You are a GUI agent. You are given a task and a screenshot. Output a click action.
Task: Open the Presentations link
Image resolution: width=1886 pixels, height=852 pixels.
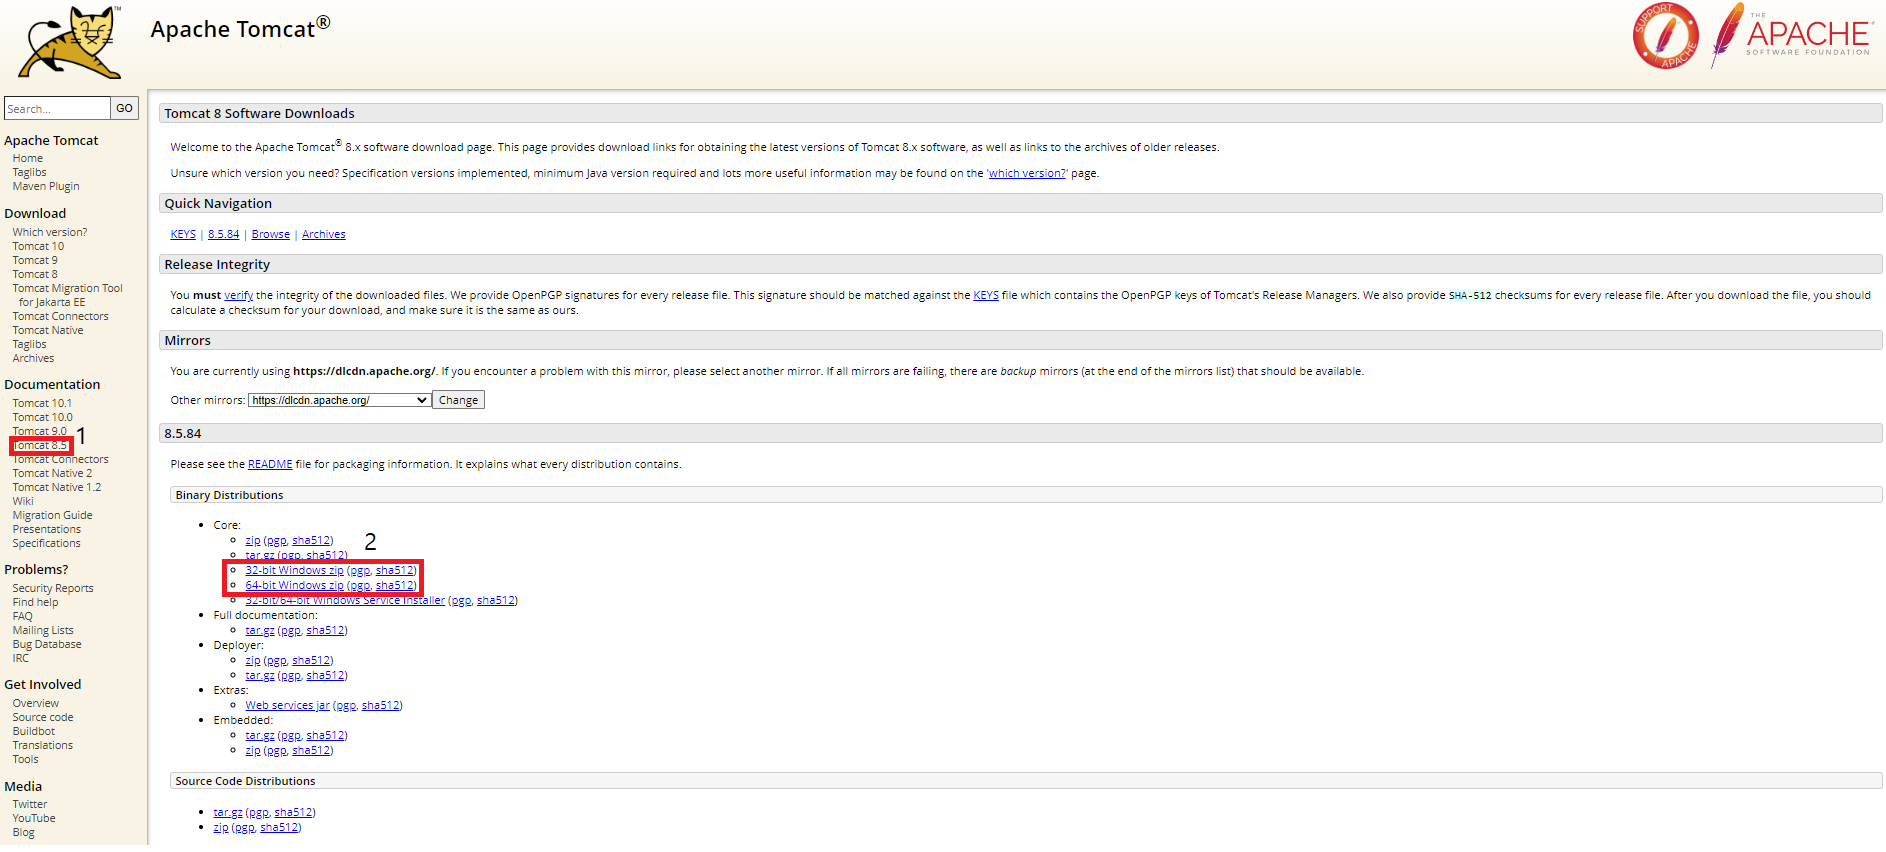coord(47,529)
